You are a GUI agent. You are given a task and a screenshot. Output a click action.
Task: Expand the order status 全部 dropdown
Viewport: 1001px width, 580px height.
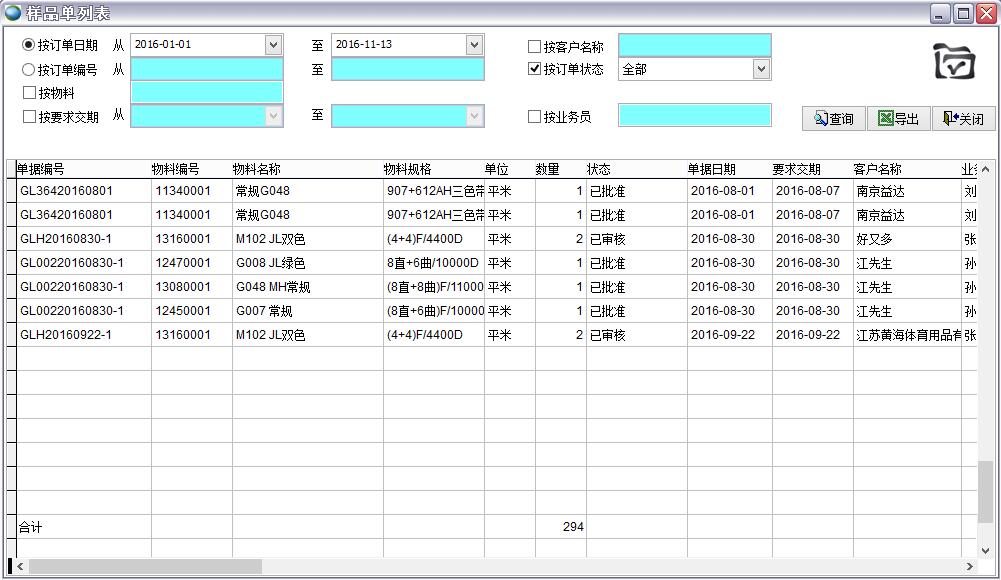tap(761, 69)
